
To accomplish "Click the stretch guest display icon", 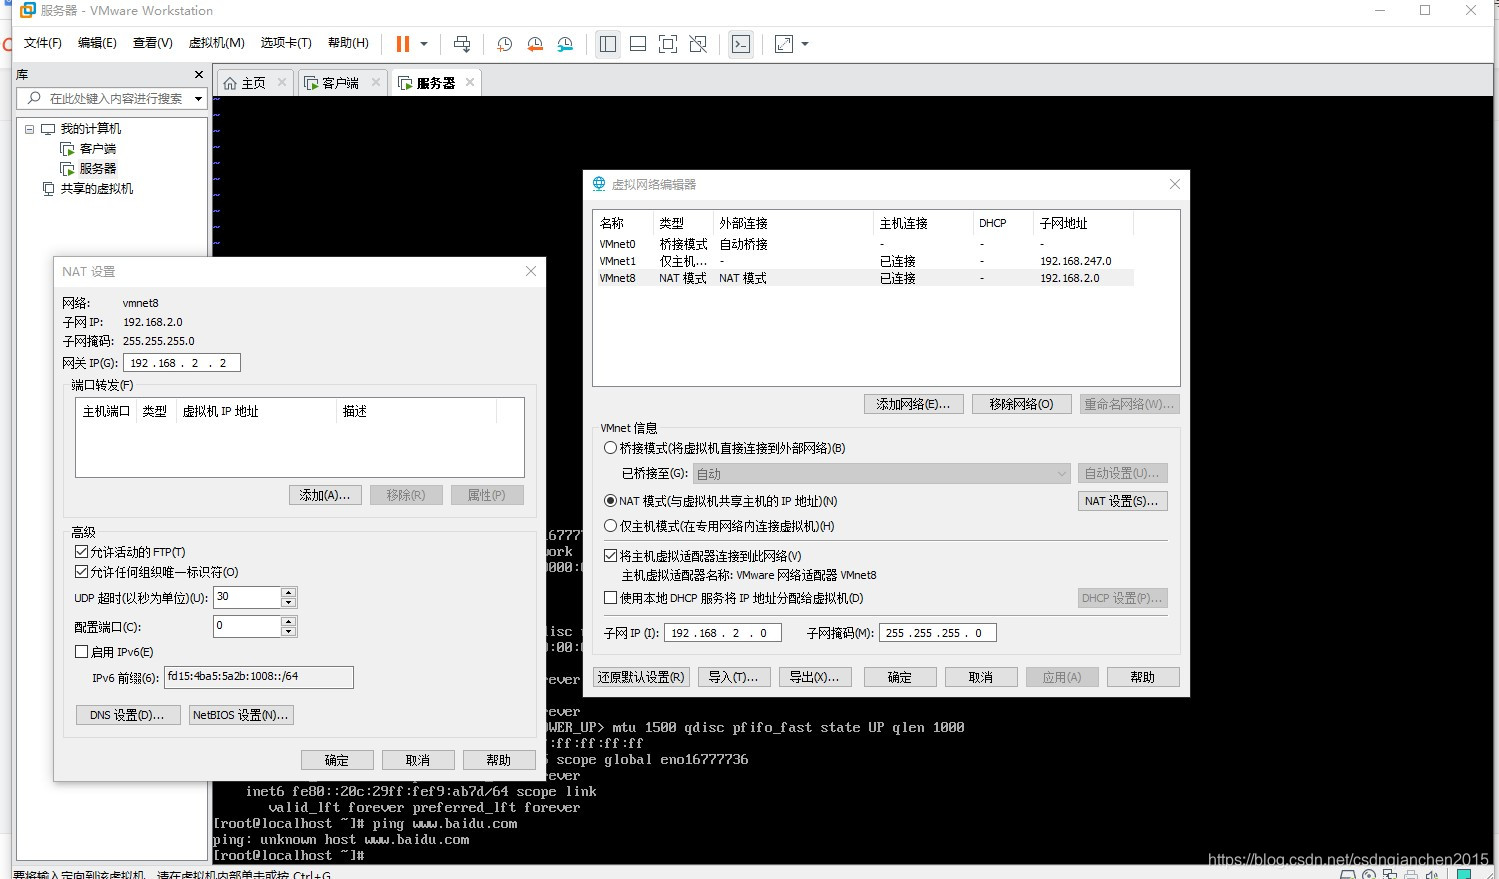I will pyautogui.click(x=784, y=44).
